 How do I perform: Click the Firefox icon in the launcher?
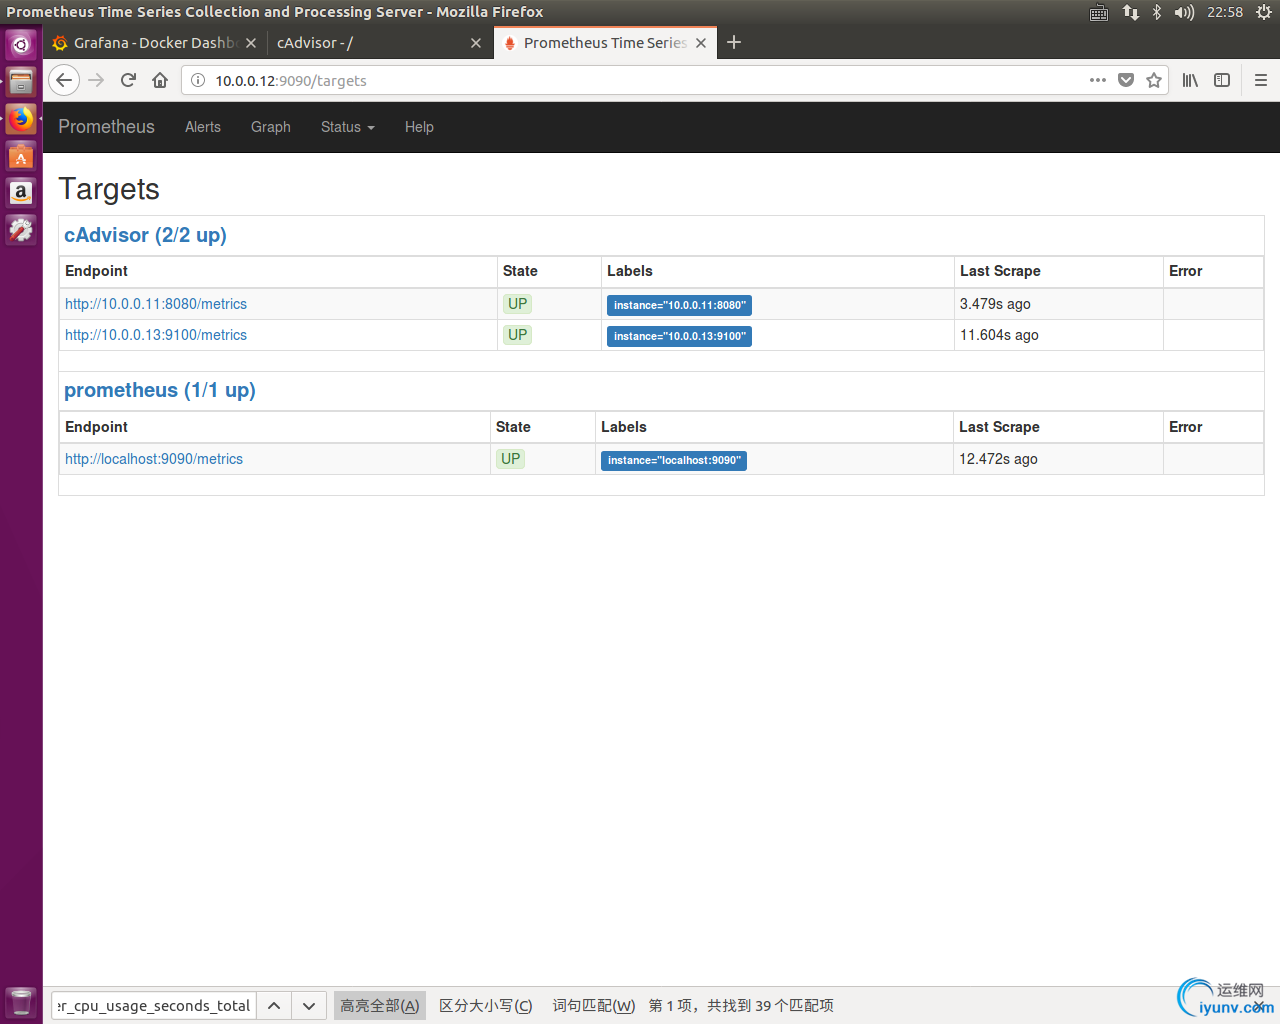(21, 119)
